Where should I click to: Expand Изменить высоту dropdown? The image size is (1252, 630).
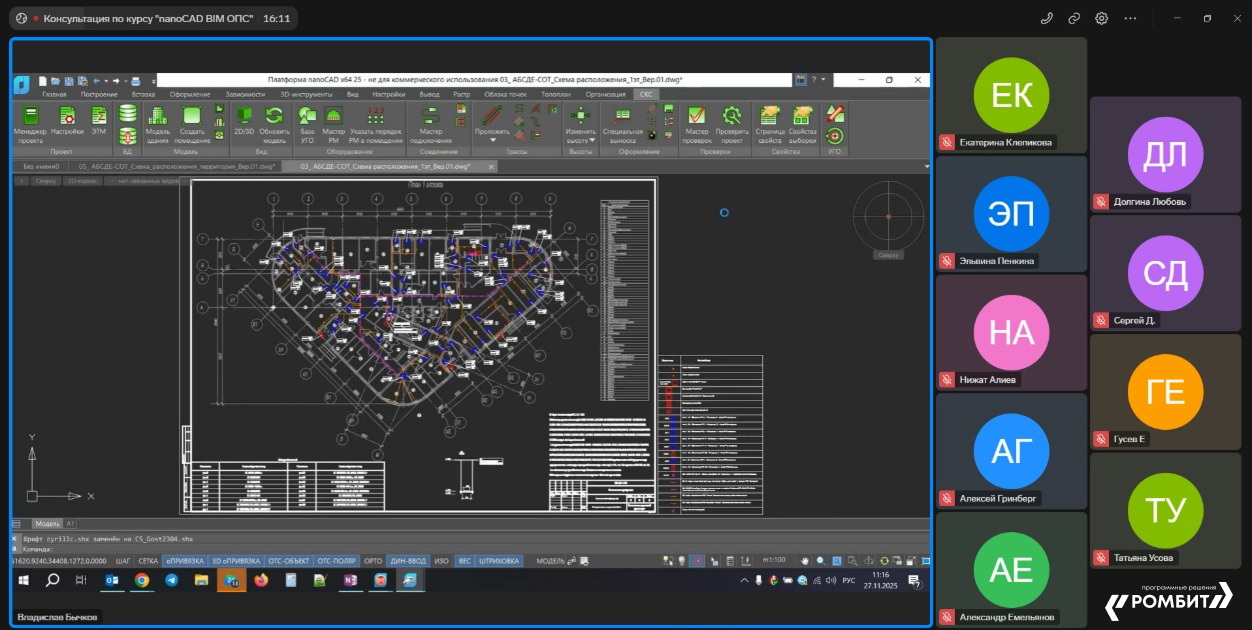pyautogui.click(x=593, y=140)
